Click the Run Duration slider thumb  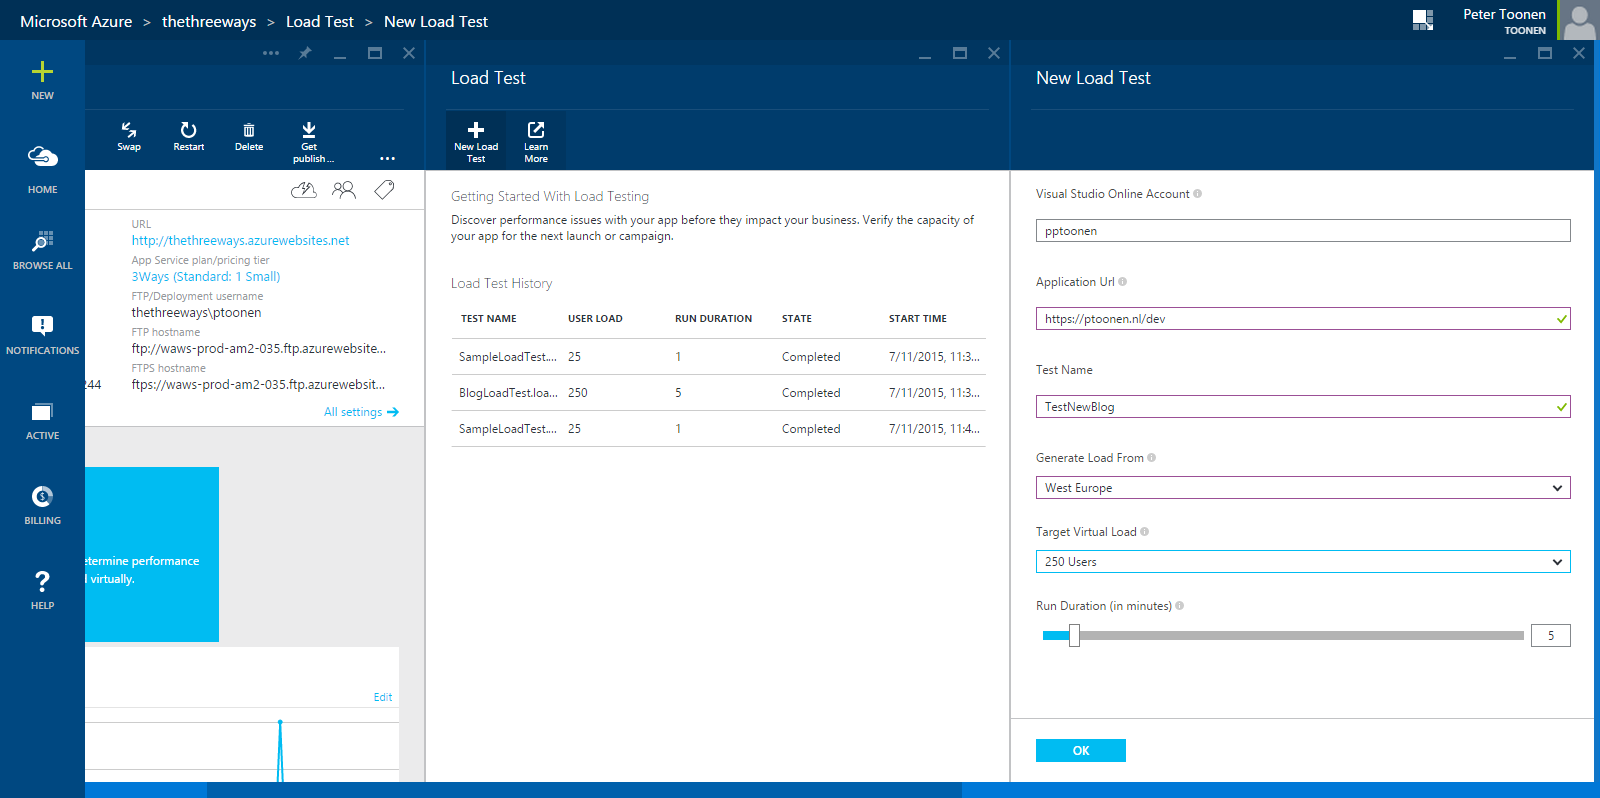pos(1074,635)
